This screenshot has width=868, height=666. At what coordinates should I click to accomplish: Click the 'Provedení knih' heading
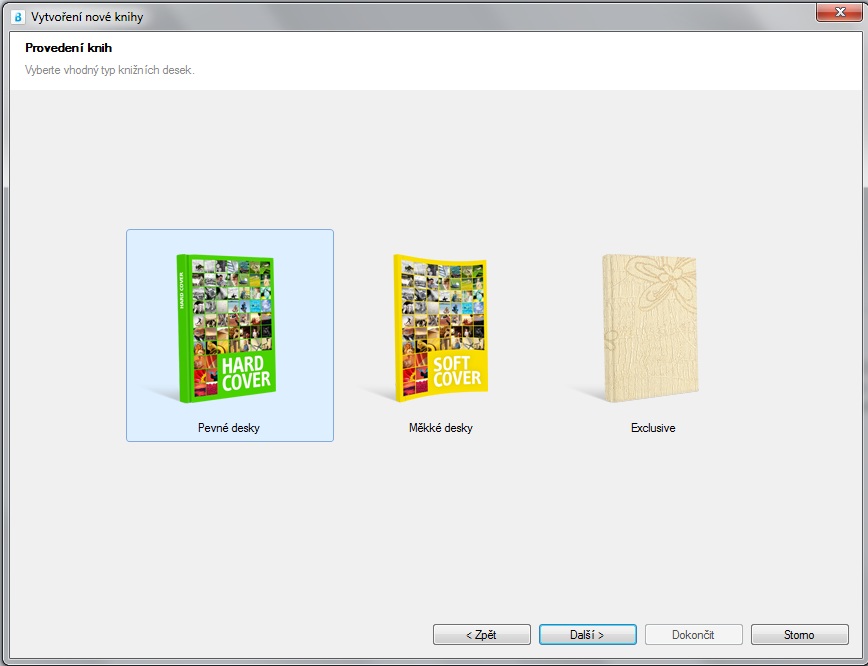pos(69,48)
